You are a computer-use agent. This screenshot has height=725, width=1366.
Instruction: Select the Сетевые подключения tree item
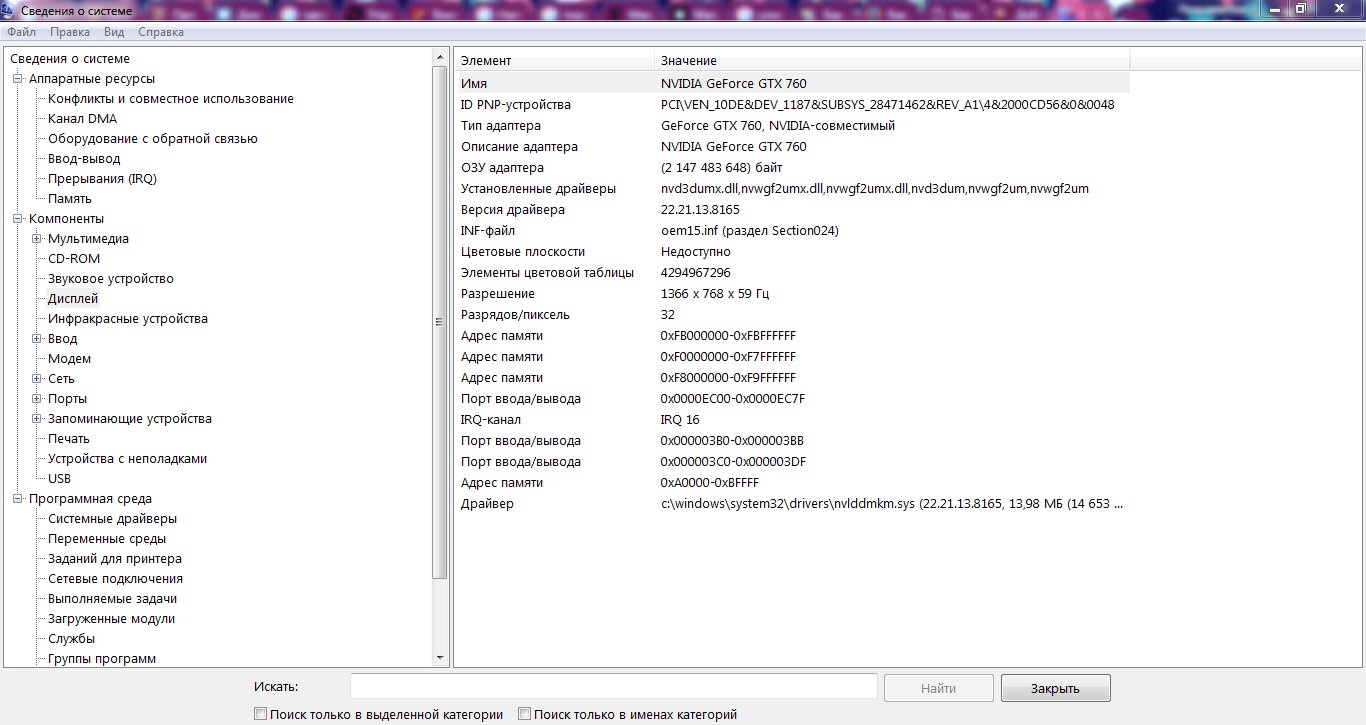click(116, 579)
